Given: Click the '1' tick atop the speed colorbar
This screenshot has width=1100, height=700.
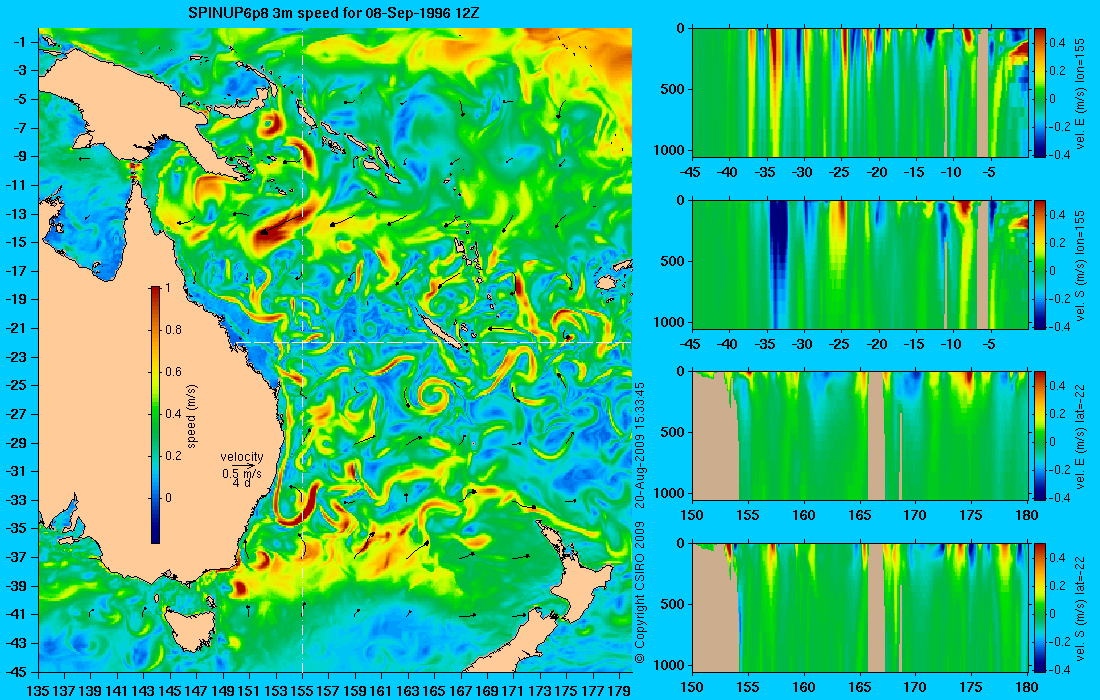Looking at the screenshot, I should pyautogui.click(x=167, y=288).
